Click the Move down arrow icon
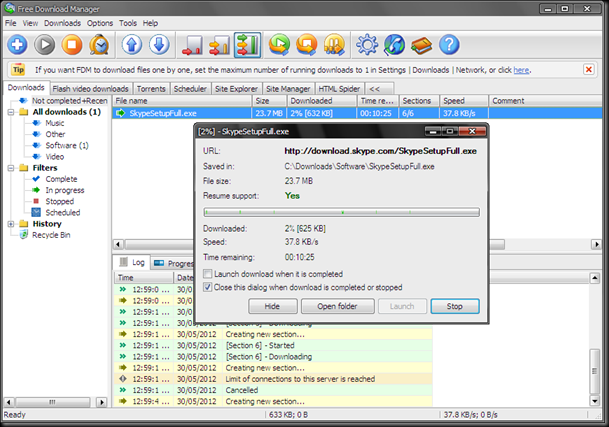Image resolution: width=609 pixels, height=427 pixels. 159,45
